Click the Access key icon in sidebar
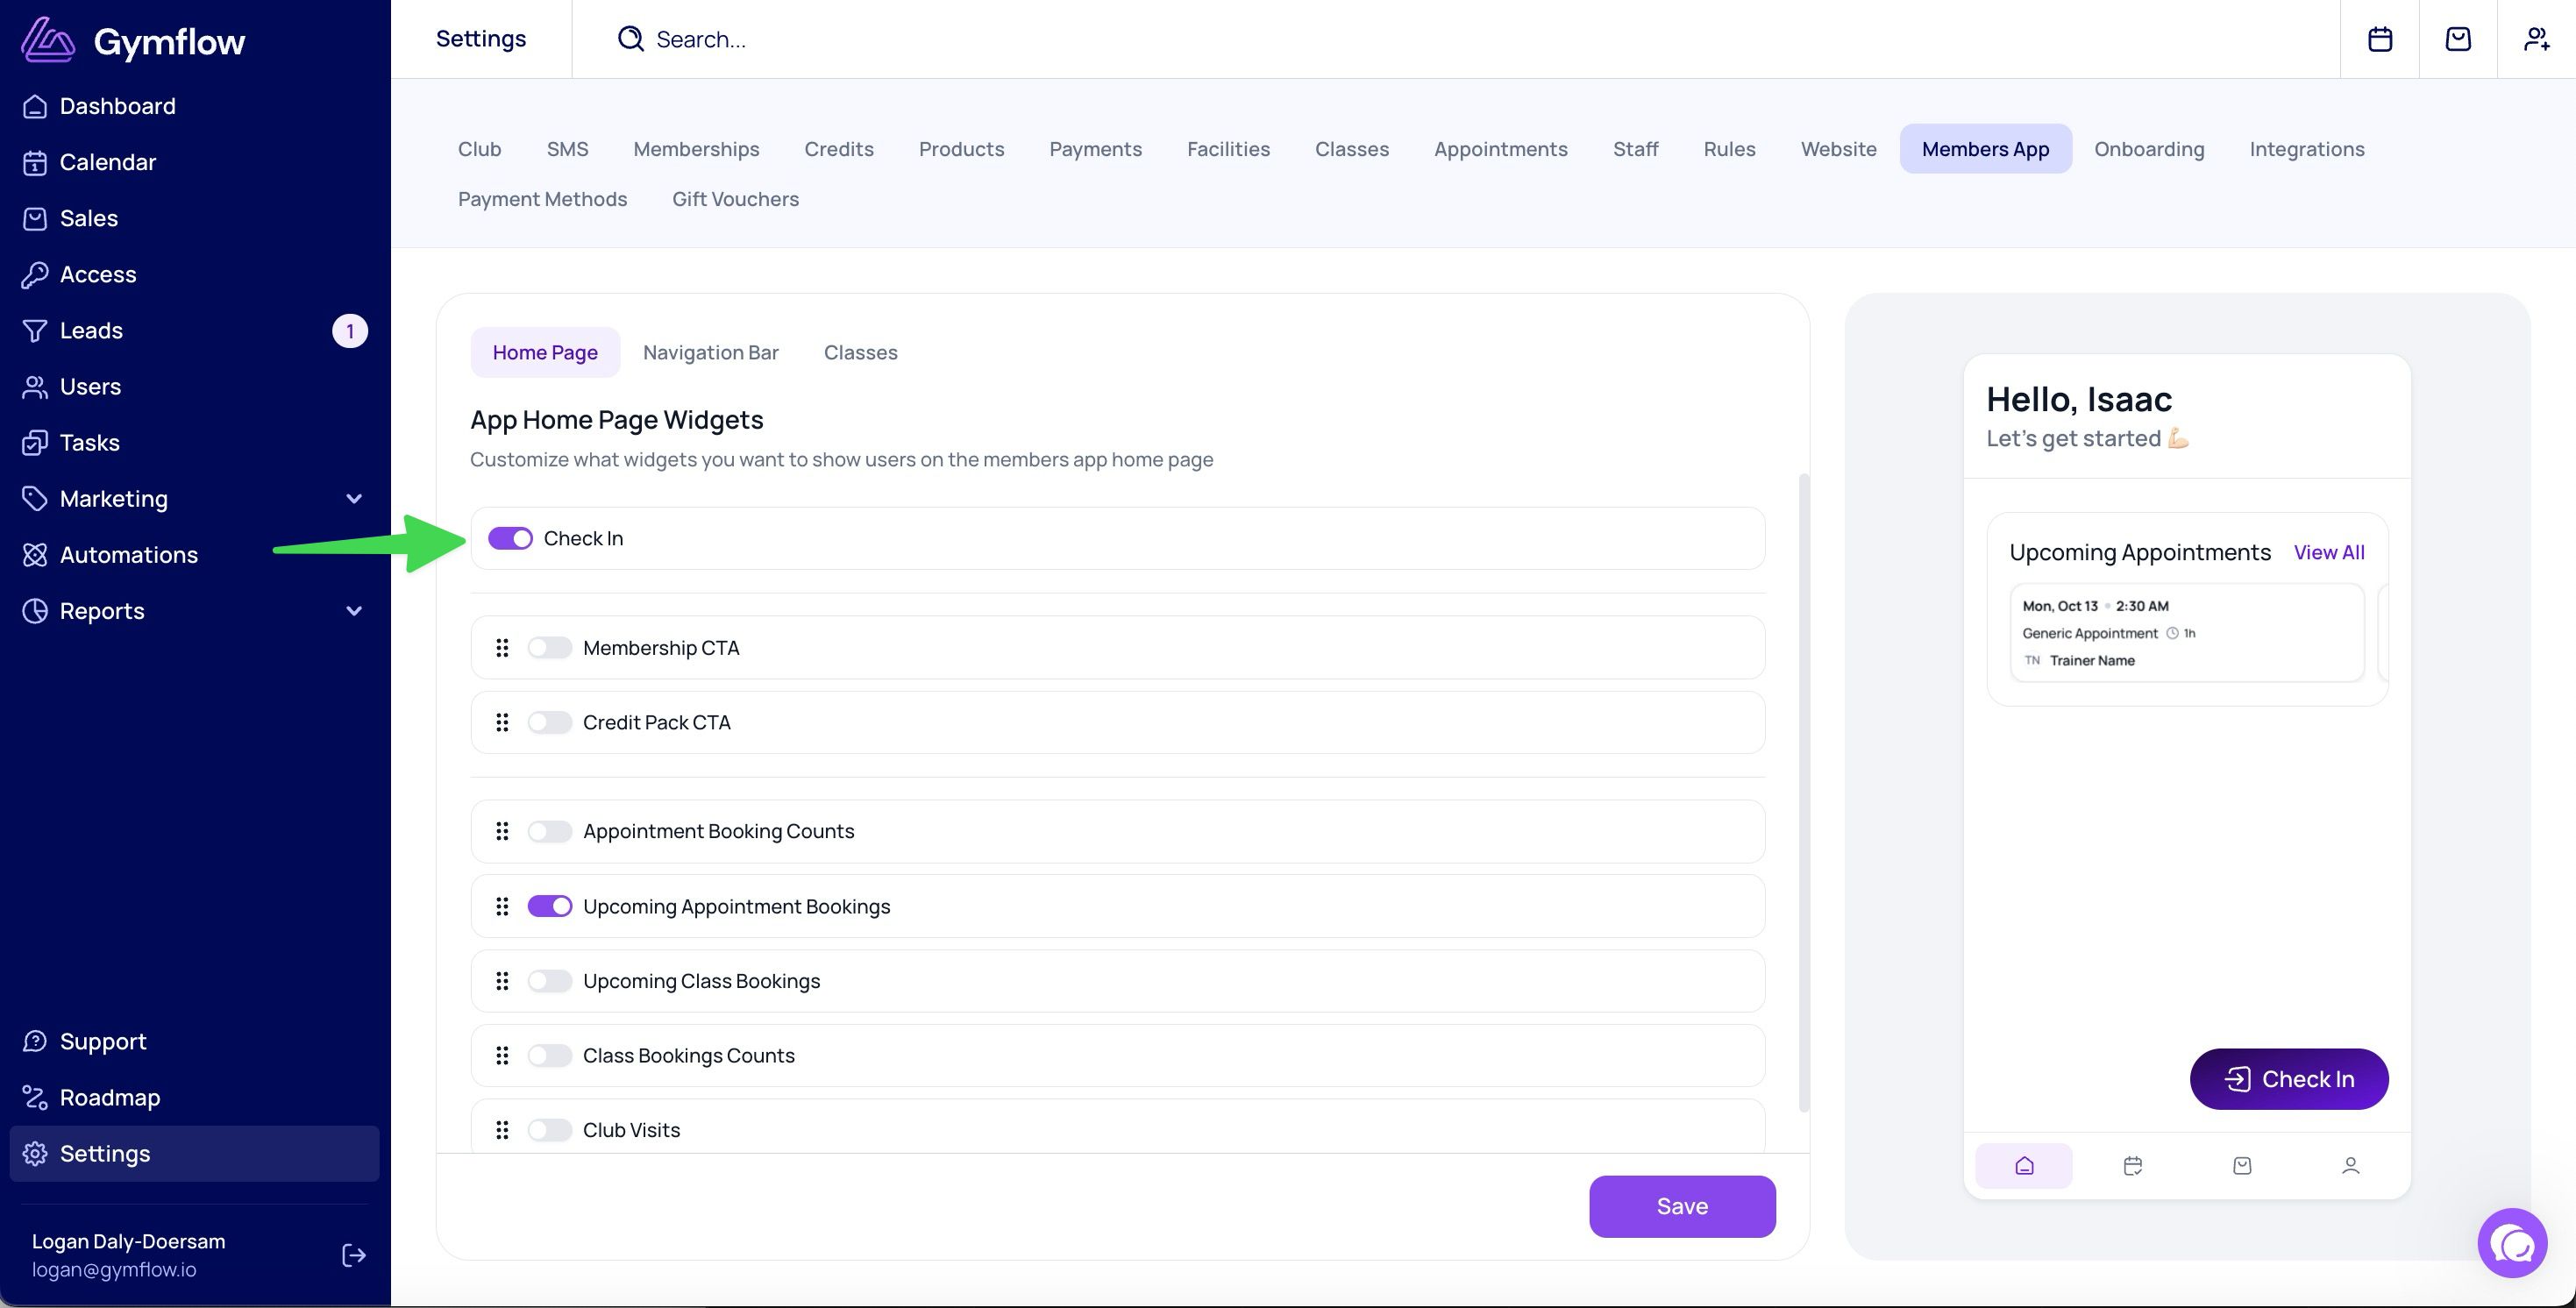The image size is (2576, 1308). pyautogui.click(x=35, y=274)
